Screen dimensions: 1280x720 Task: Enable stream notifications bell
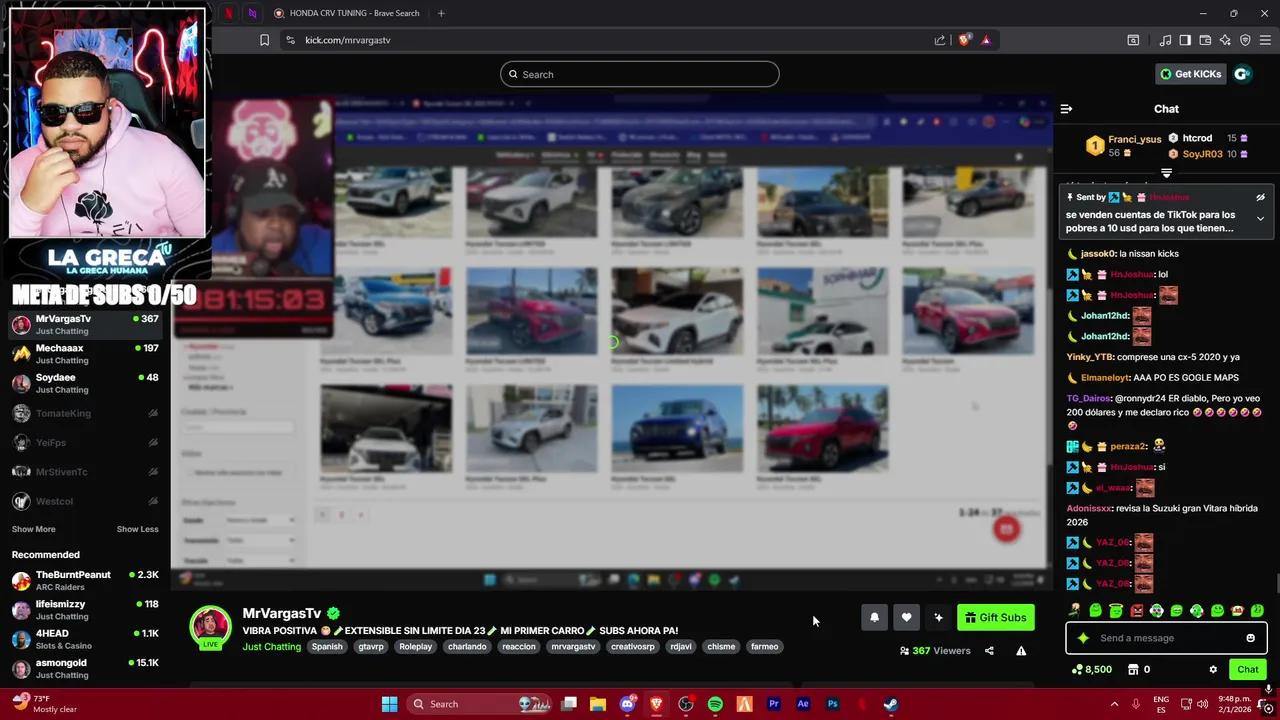[x=874, y=618]
